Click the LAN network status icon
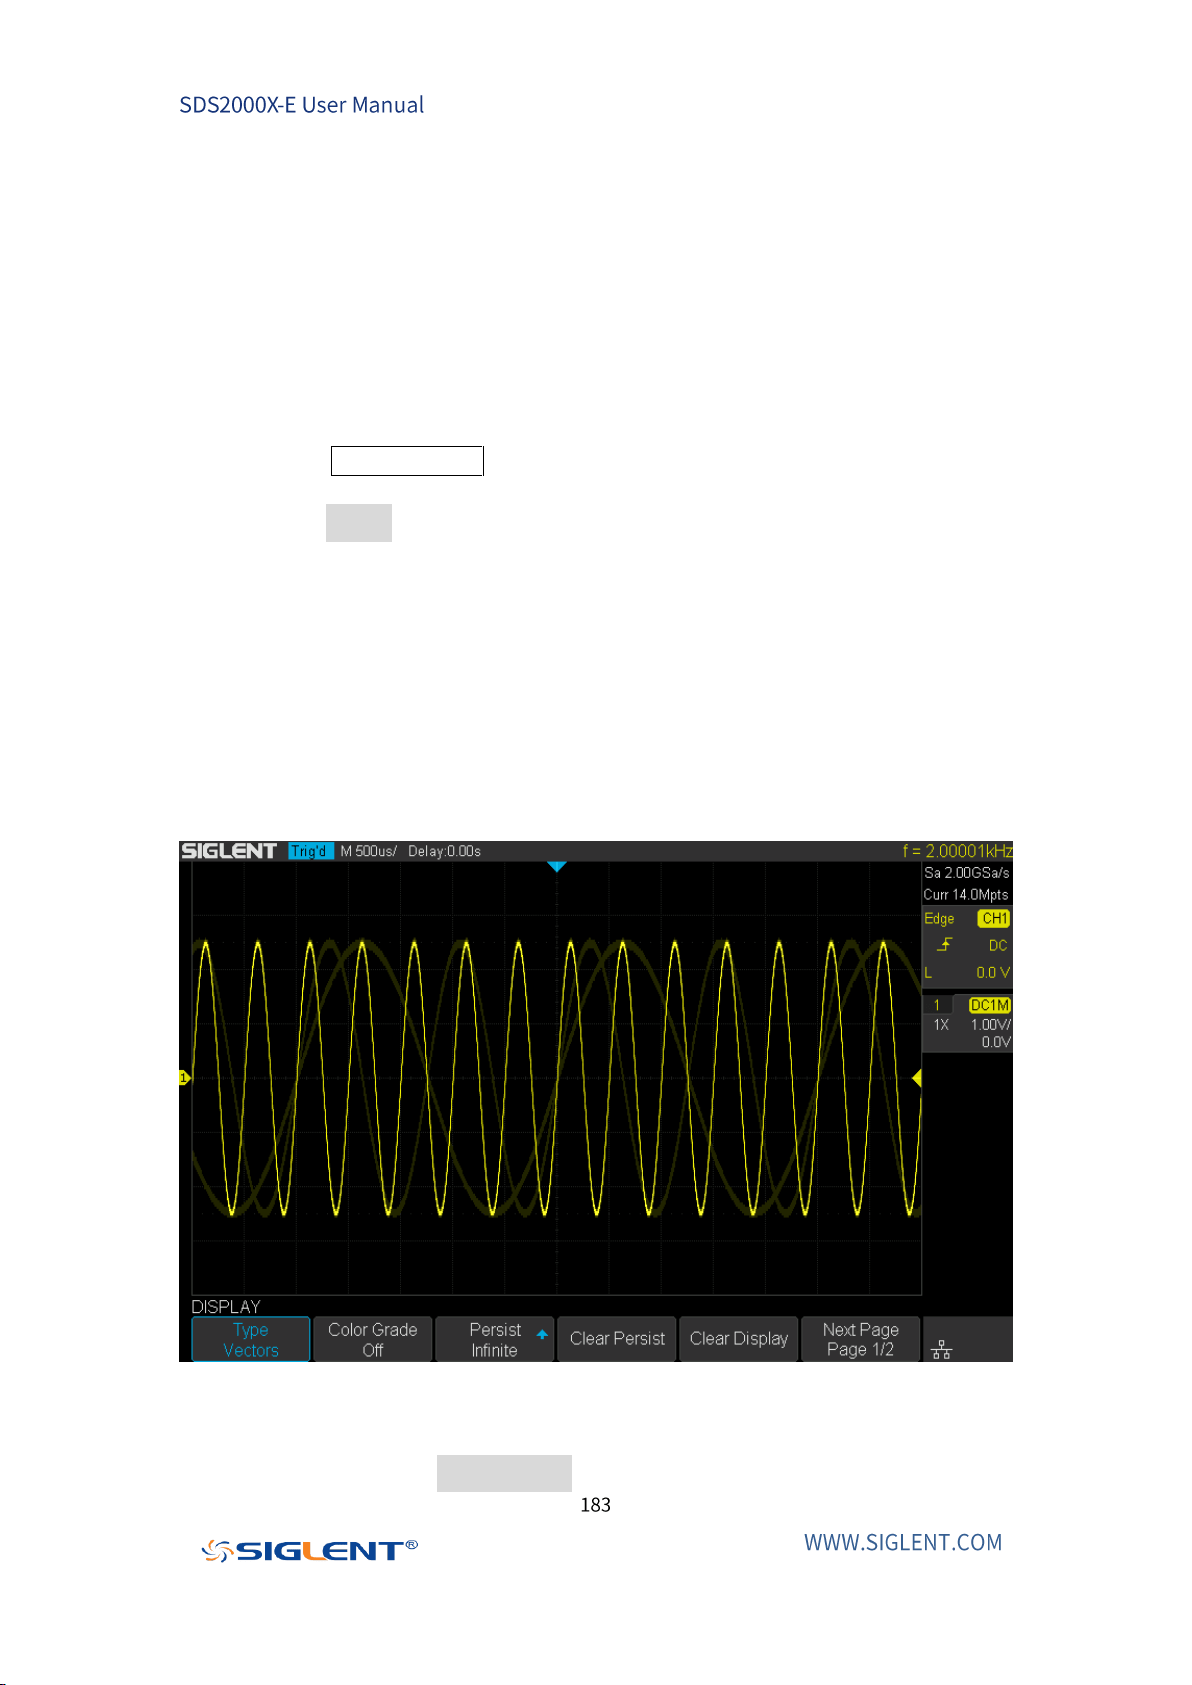Screen dimensions: 1192x1685 point(941,1350)
